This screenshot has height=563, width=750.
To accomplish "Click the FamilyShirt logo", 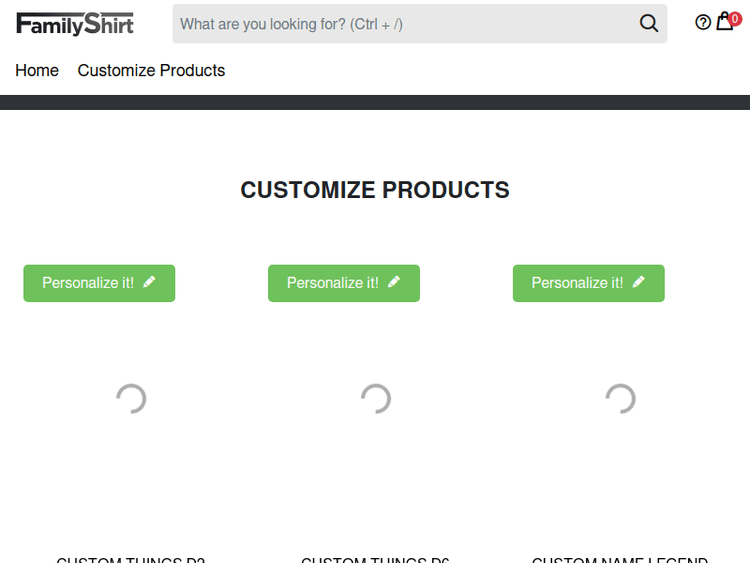I will (x=75, y=24).
